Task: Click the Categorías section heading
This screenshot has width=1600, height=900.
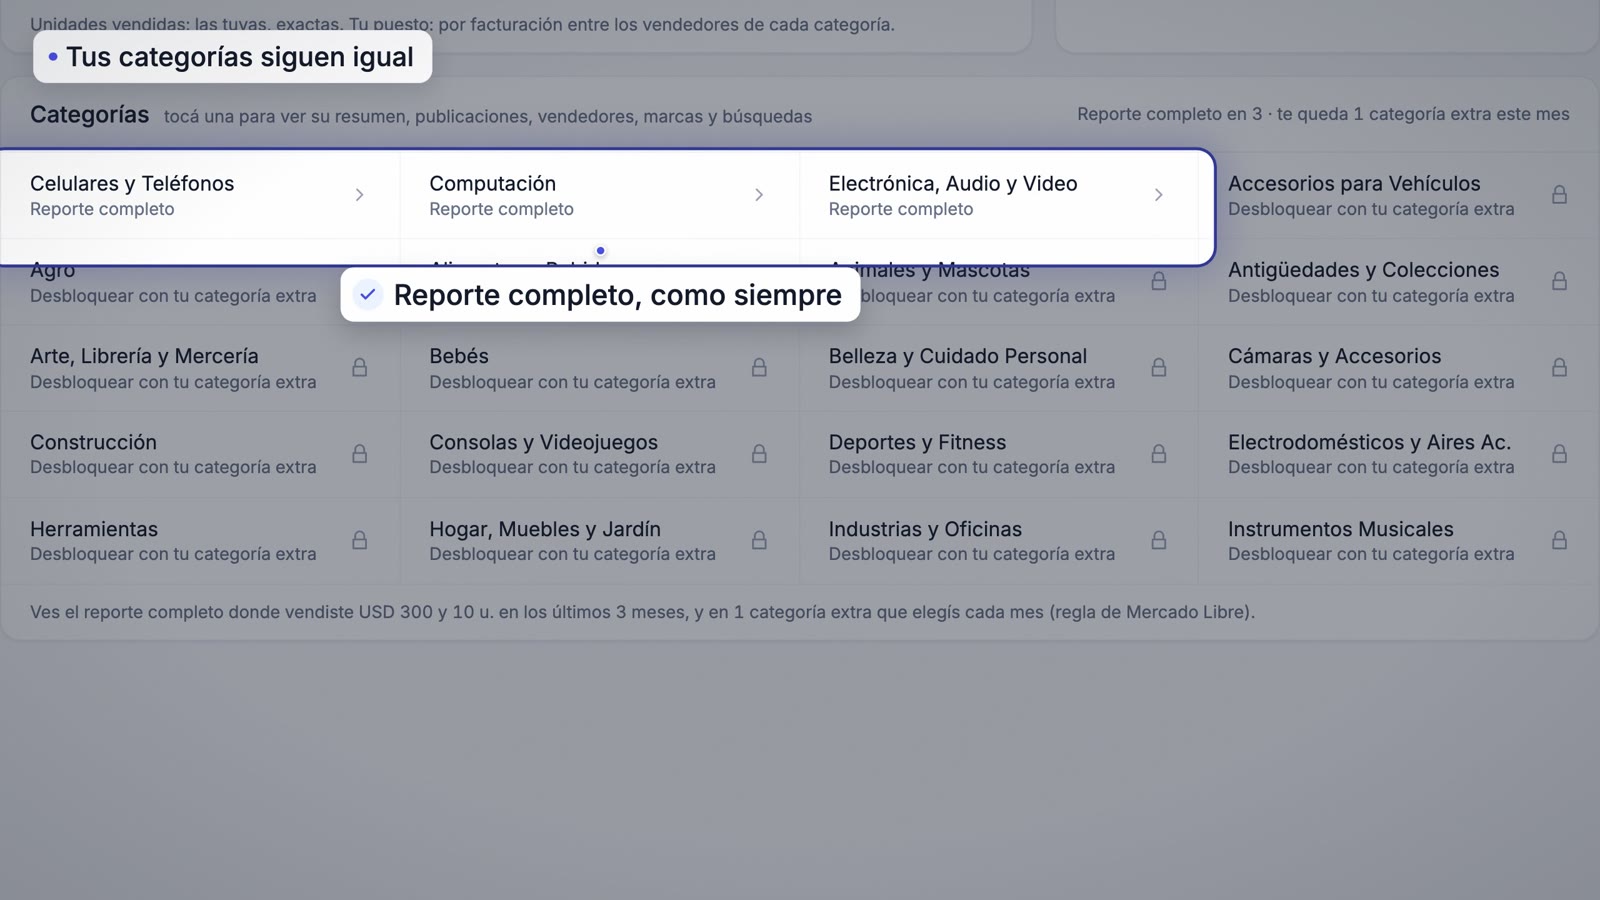Action: point(89,115)
